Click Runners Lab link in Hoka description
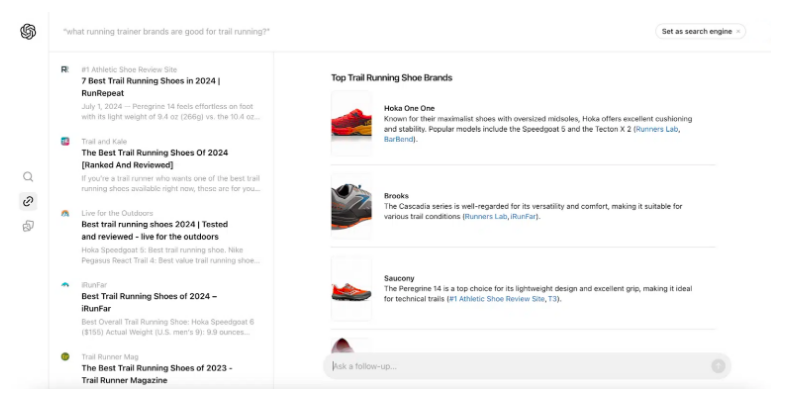The image size is (797, 399). pos(657,129)
